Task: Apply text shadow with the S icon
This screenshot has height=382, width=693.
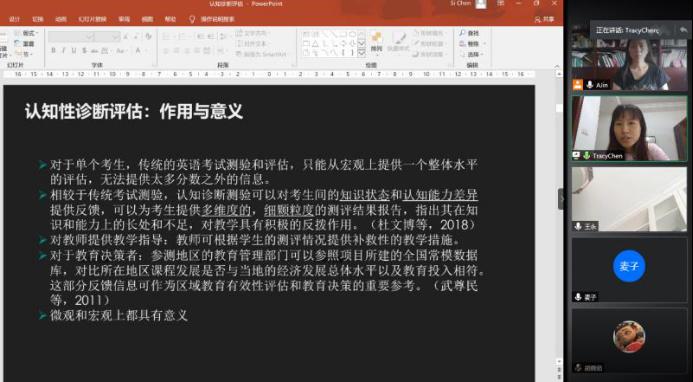Action: 84,51
